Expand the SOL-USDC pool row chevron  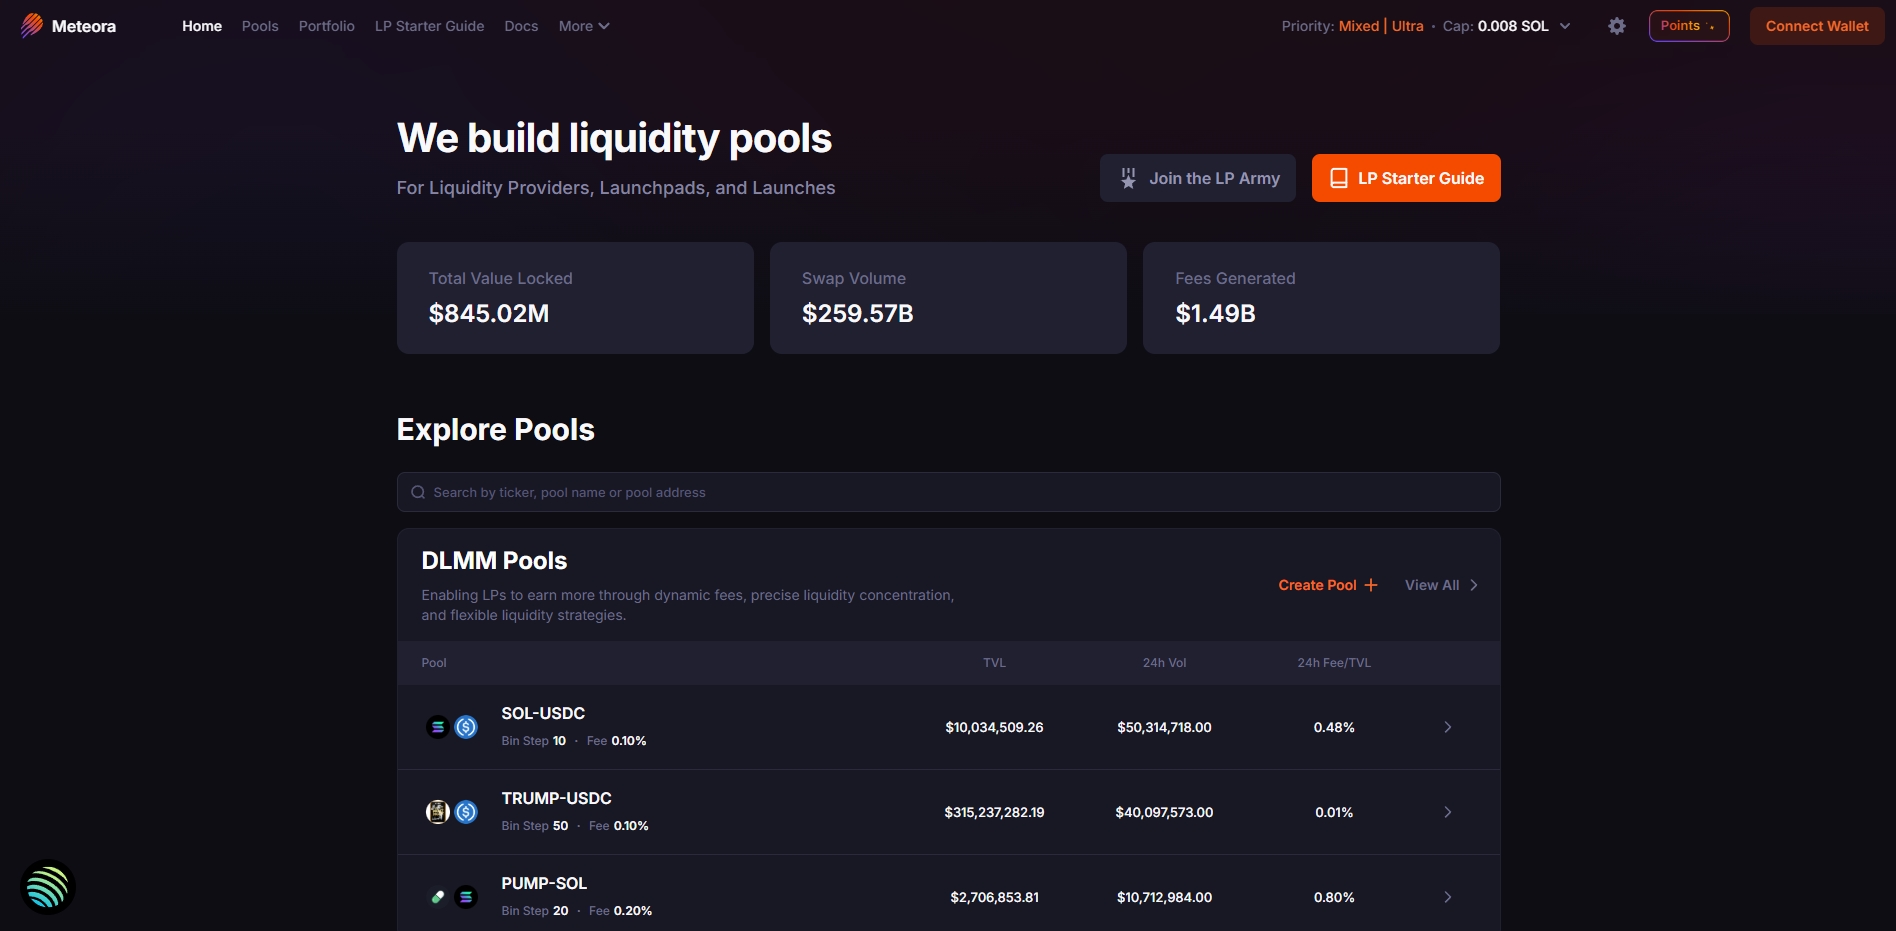(x=1447, y=727)
